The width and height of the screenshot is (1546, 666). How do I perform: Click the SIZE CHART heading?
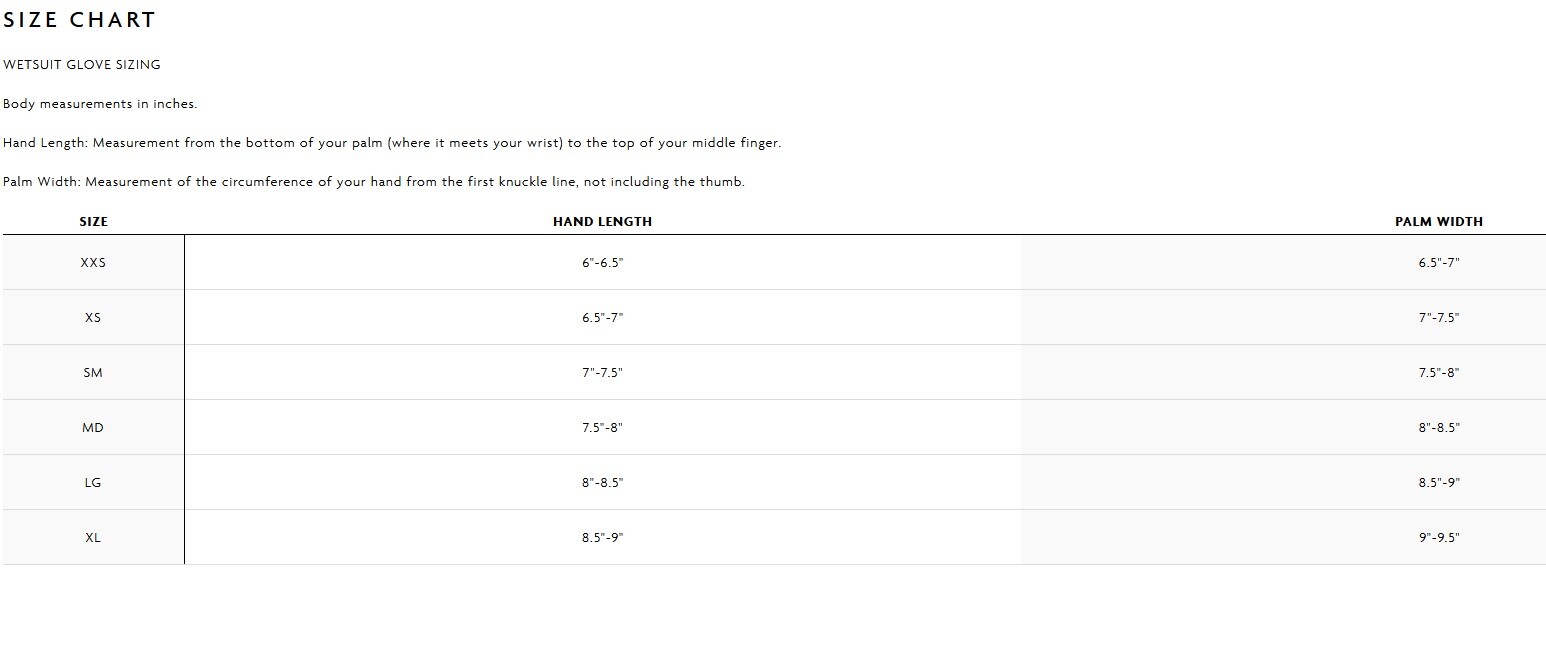79,20
